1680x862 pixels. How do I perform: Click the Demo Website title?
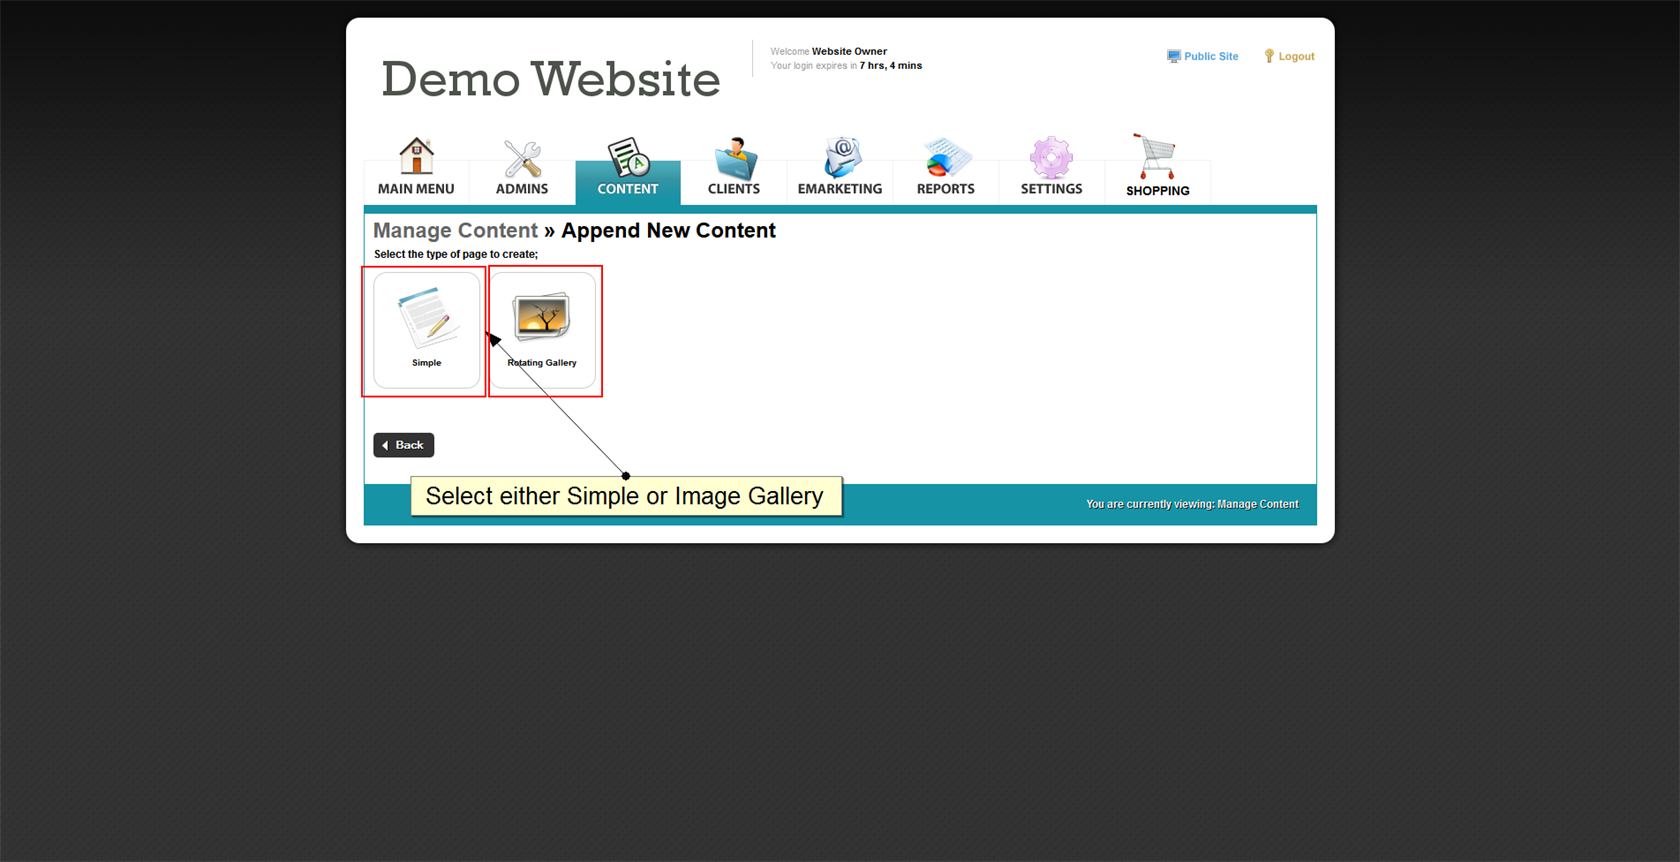click(x=550, y=79)
